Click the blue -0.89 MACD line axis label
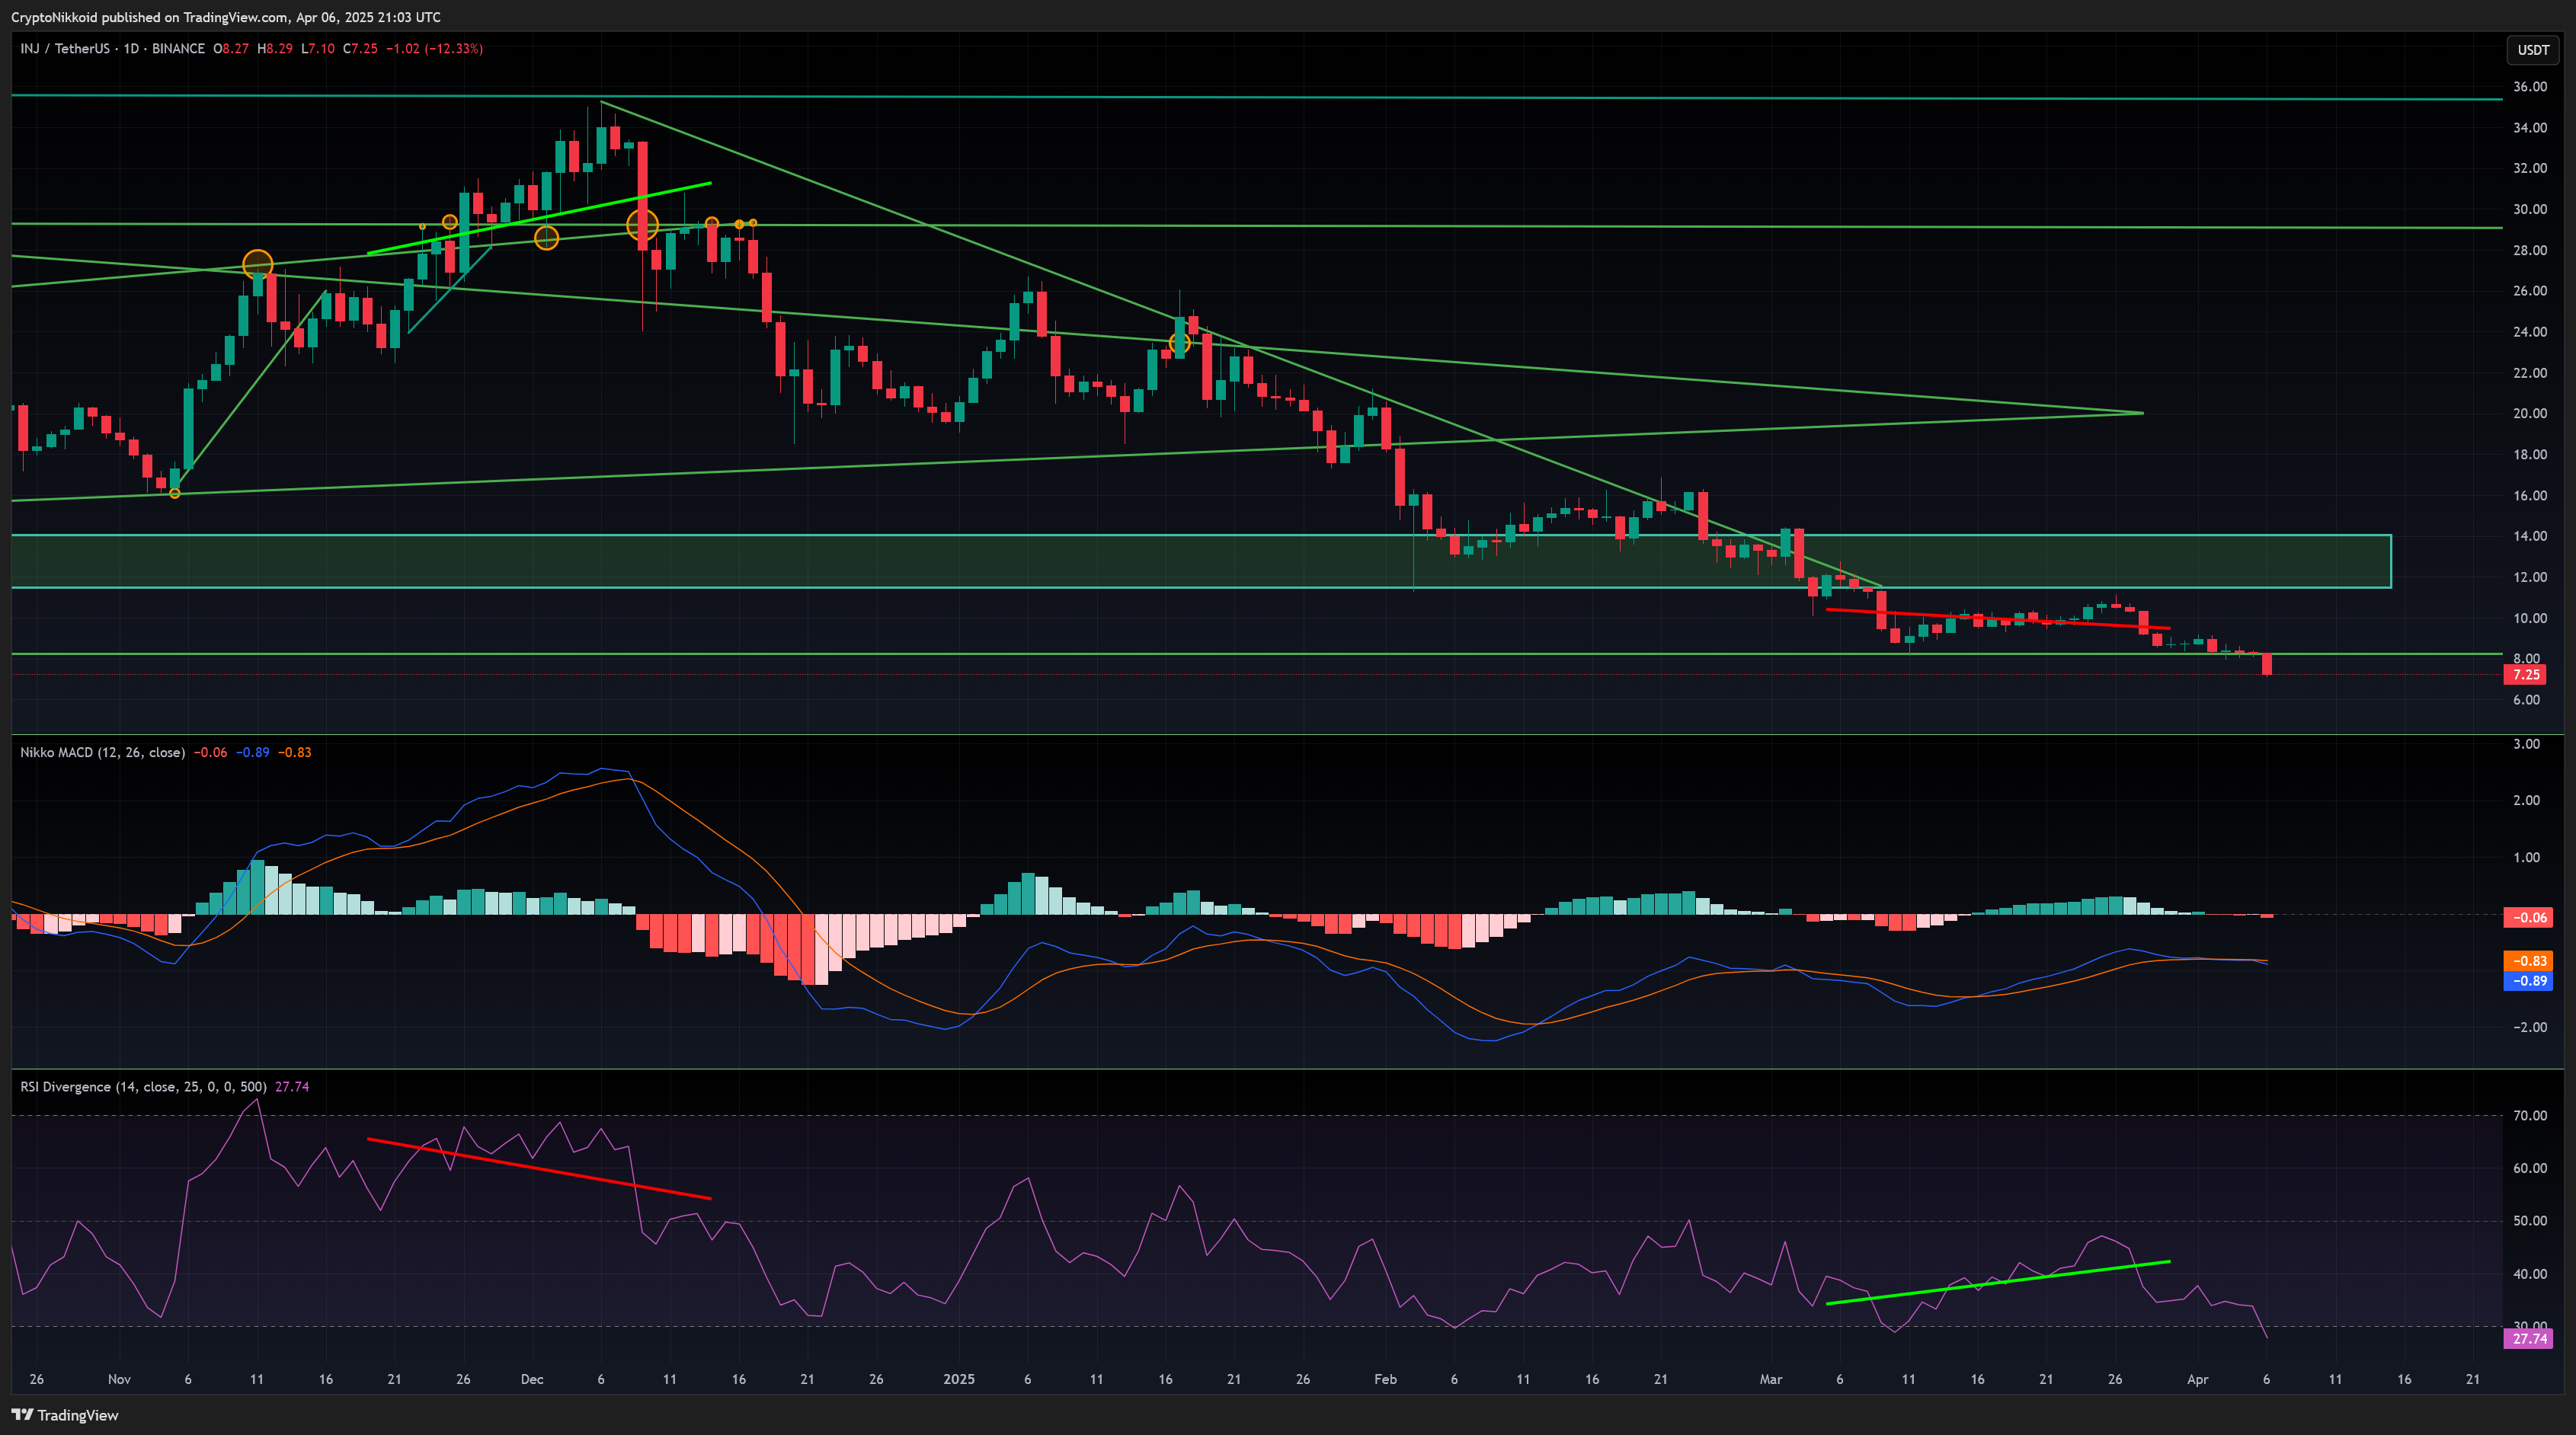Image resolution: width=2576 pixels, height=1435 pixels. [x=2528, y=981]
